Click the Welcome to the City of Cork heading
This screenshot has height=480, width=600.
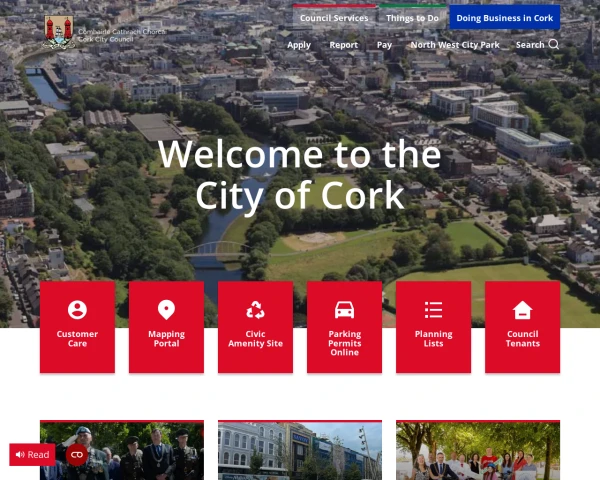[300, 174]
